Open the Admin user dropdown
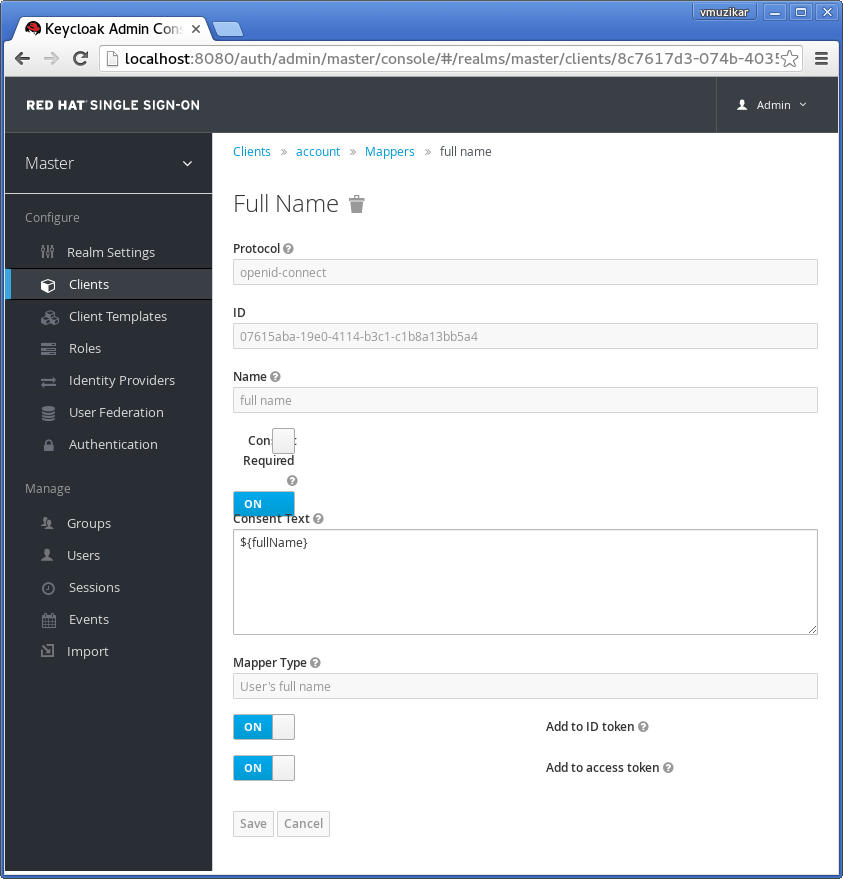Image resolution: width=843 pixels, height=879 pixels. pyautogui.click(x=772, y=105)
